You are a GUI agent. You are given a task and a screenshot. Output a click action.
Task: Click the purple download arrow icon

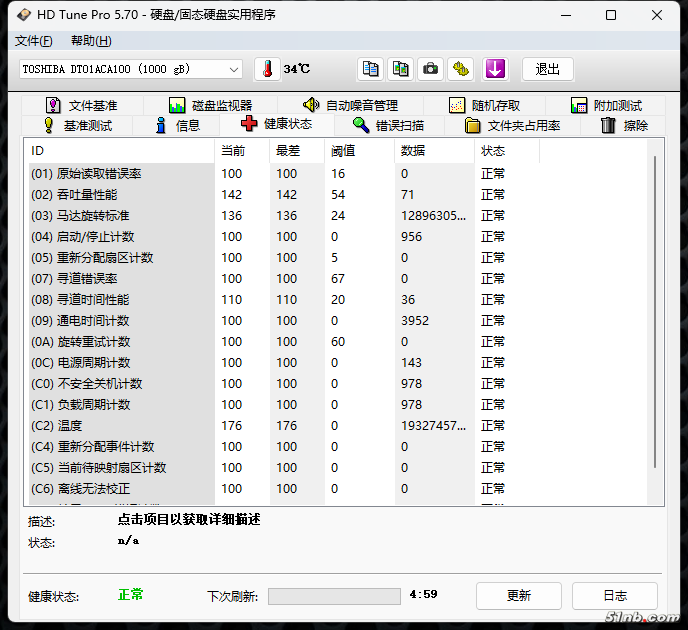tap(495, 69)
